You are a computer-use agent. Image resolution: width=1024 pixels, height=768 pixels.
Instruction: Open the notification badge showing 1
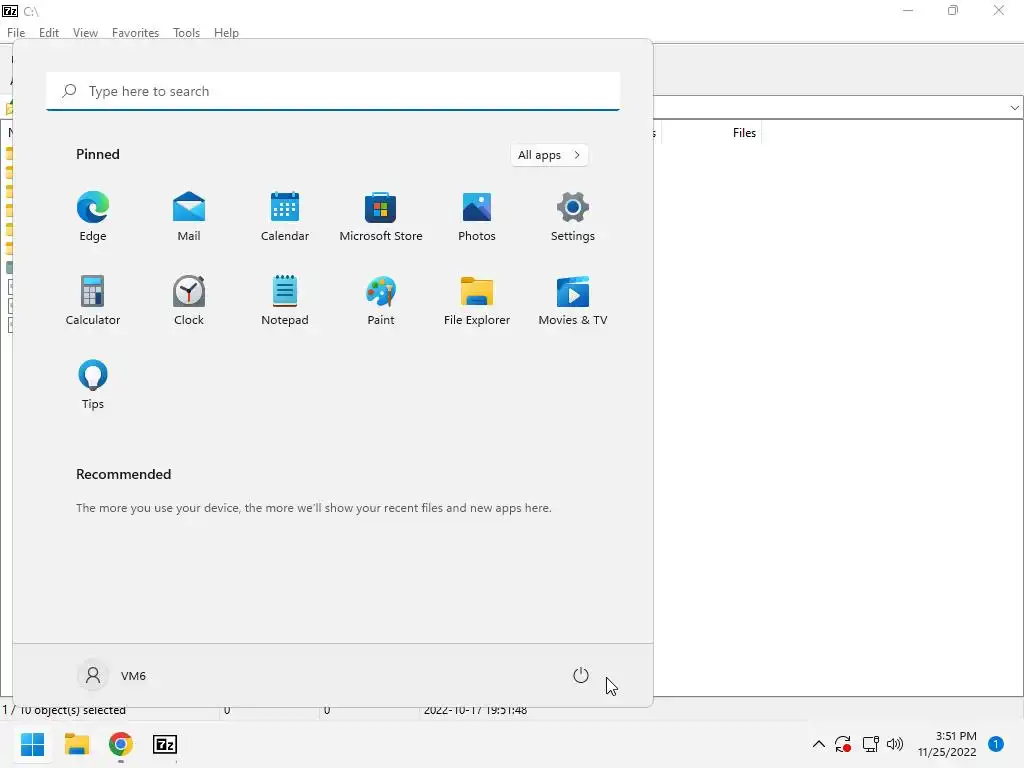click(x=996, y=744)
